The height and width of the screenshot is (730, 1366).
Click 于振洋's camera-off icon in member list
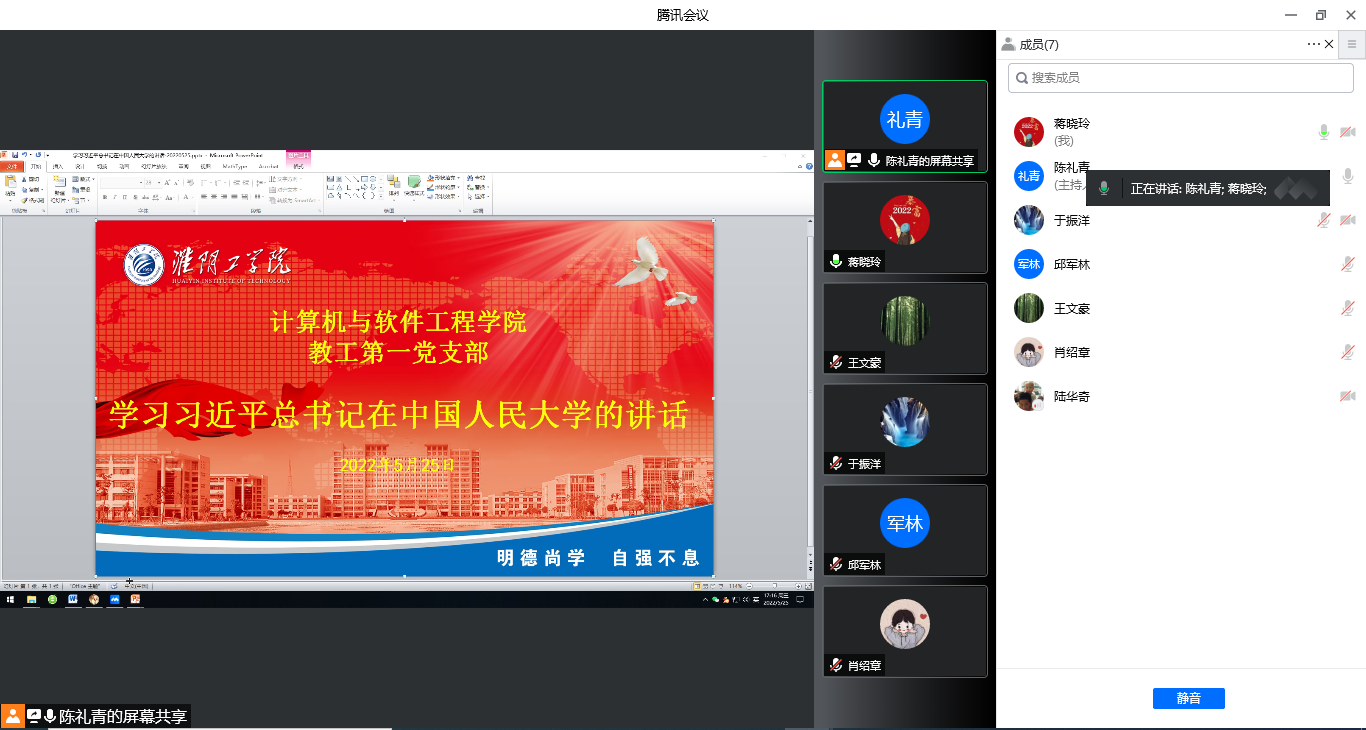[1347, 220]
